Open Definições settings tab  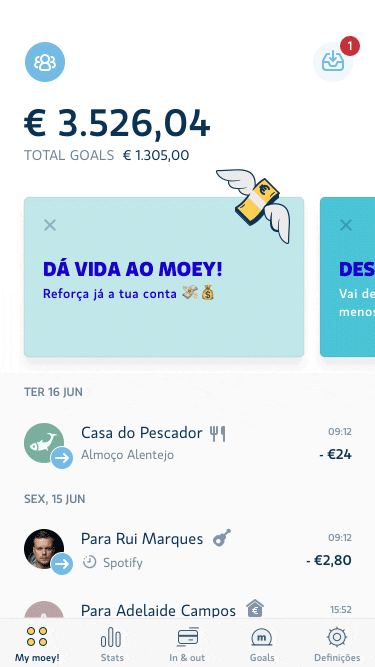tap(337, 644)
